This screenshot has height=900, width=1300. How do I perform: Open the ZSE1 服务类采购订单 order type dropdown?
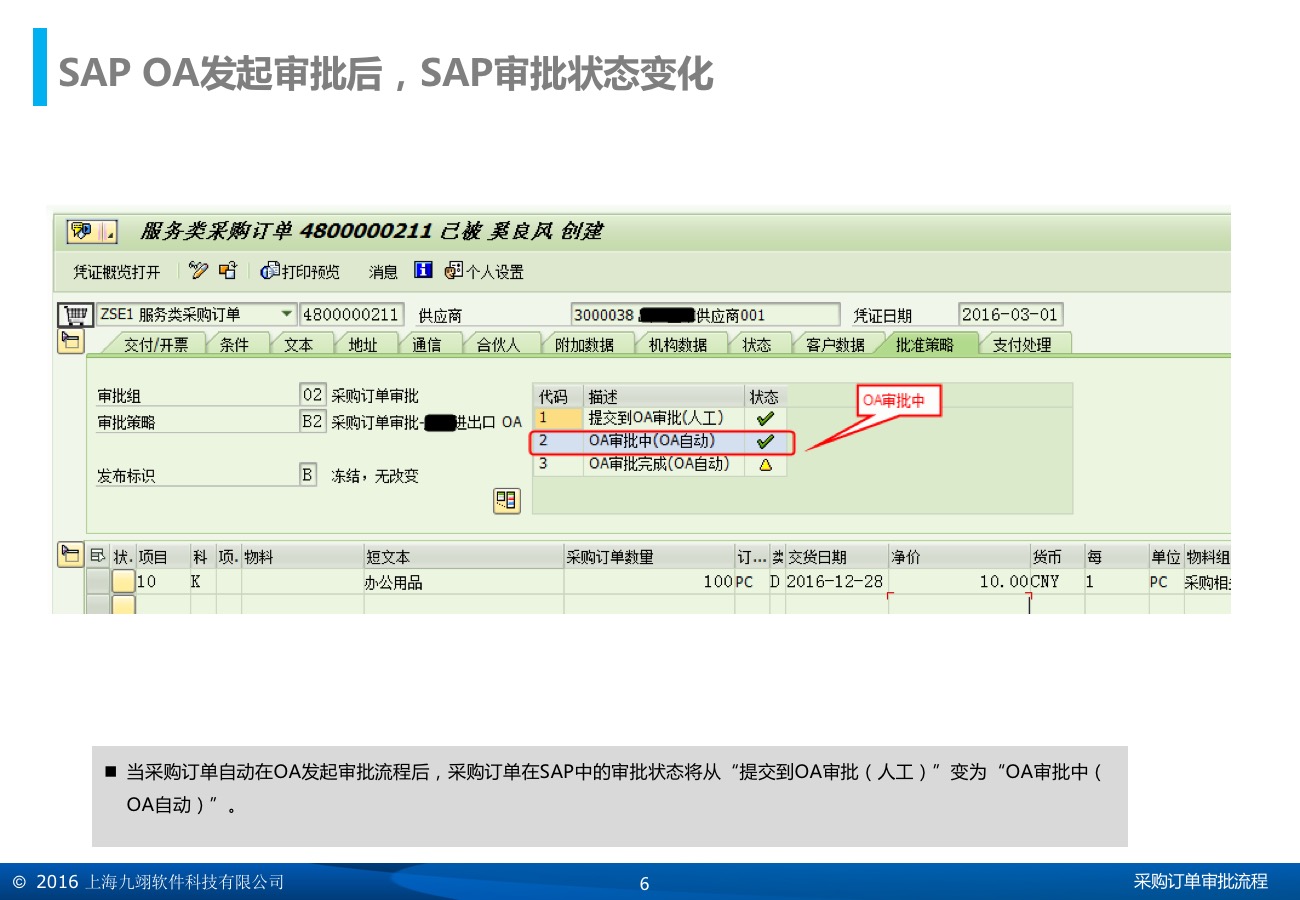(x=287, y=315)
